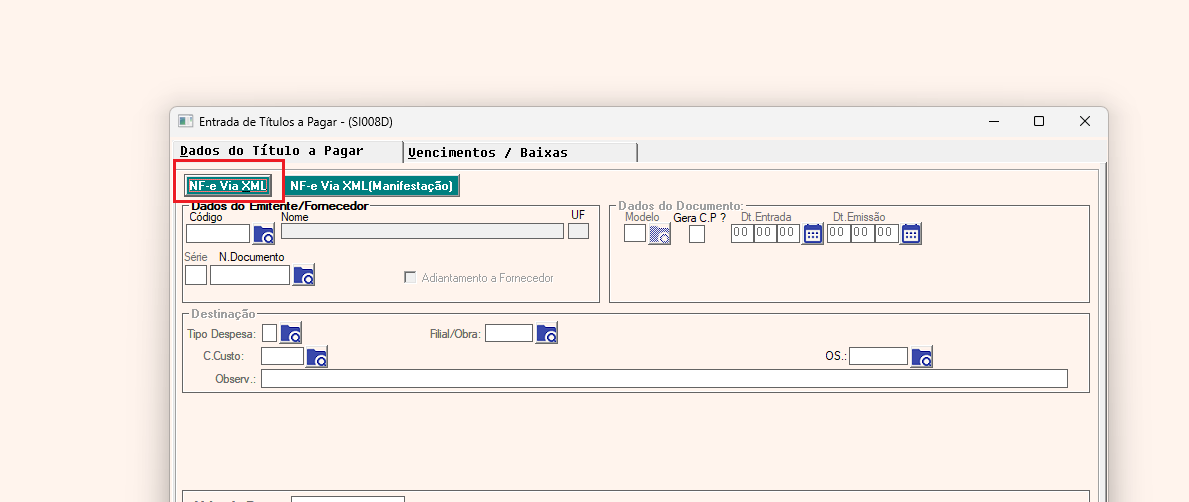The width and height of the screenshot is (1189, 502).
Task: Focus the OS. input field
Action: click(x=878, y=356)
